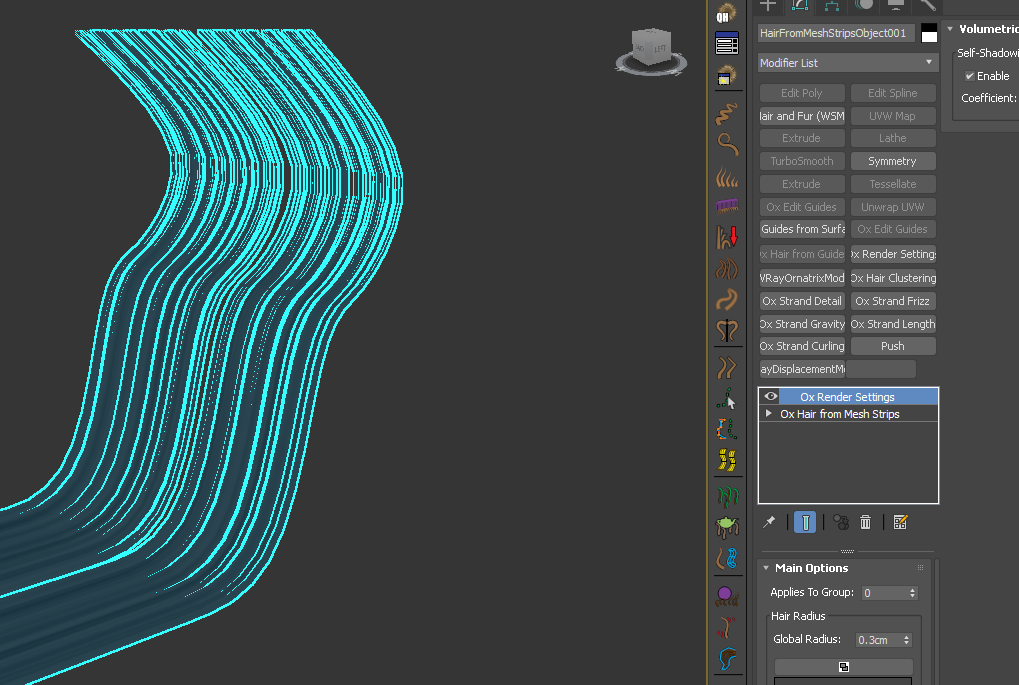Open the Modifier List dropdown
This screenshot has height=685, width=1019.
pyautogui.click(x=847, y=63)
